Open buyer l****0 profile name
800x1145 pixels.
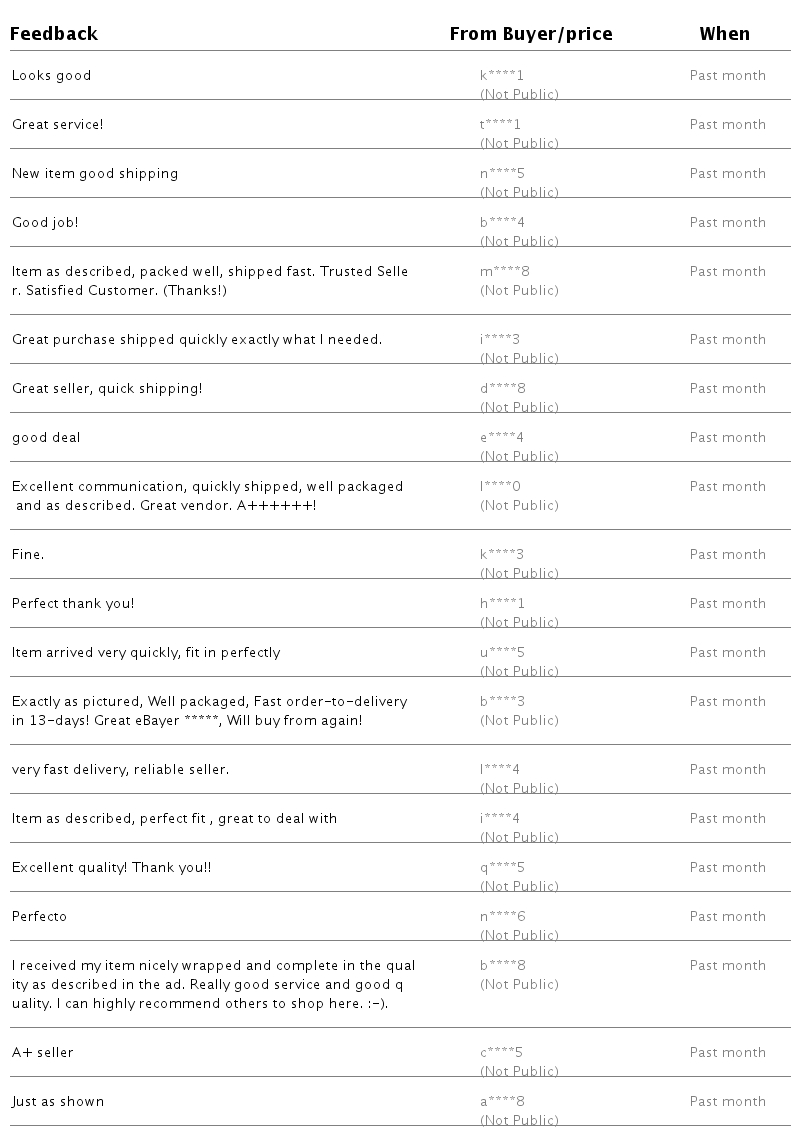pyautogui.click(x=500, y=487)
